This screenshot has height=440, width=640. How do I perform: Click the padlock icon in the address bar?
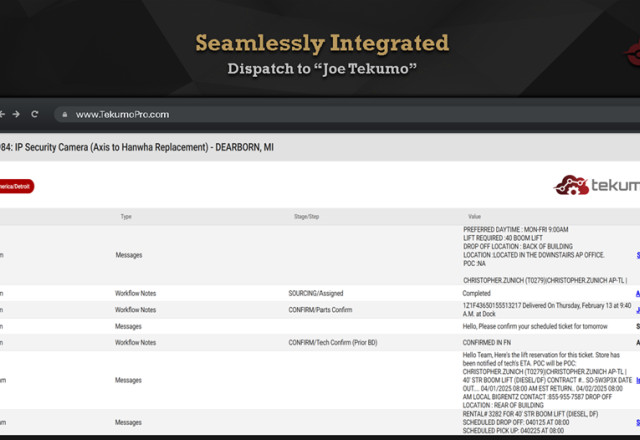64,115
